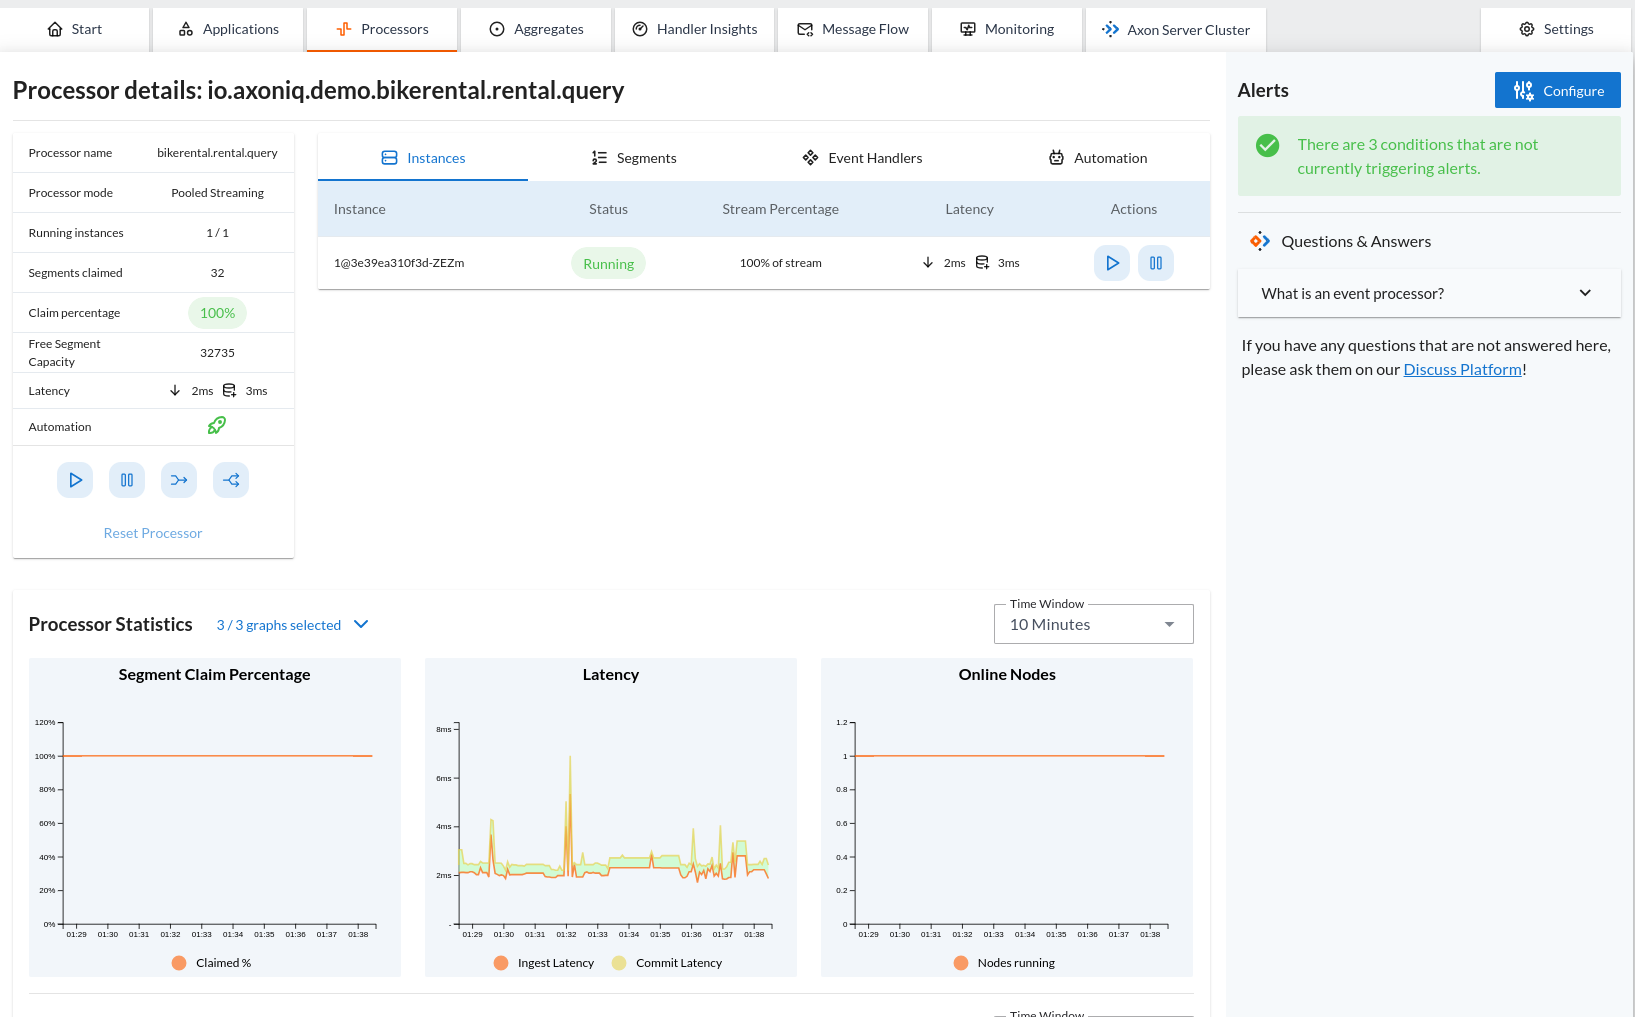This screenshot has height=1017, width=1635.
Task: Start the instance 1@3e39ea310f3d-ZEZm
Action: 1112,263
